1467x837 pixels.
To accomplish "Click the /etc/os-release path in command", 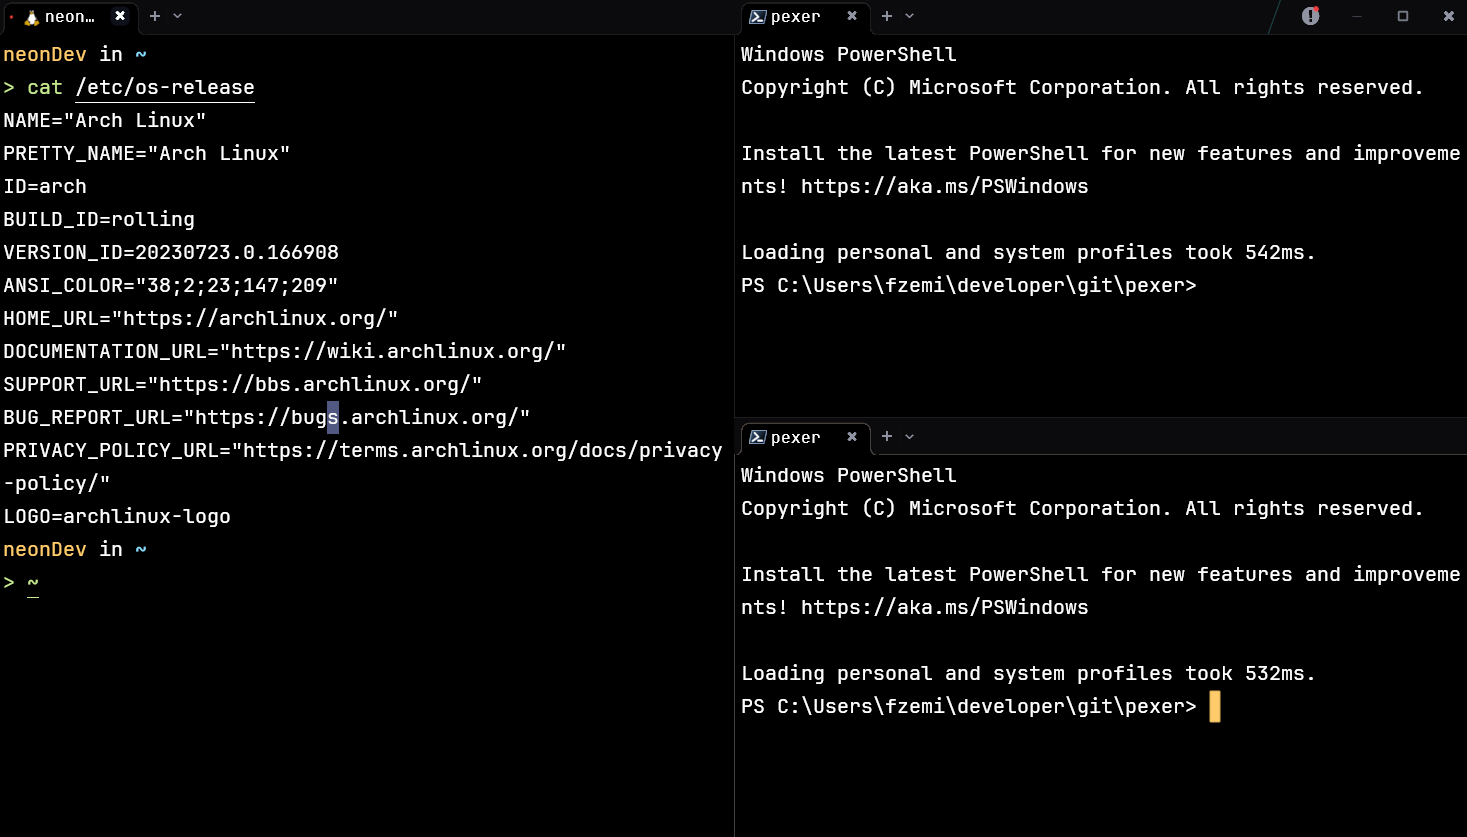I will [165, 88].
